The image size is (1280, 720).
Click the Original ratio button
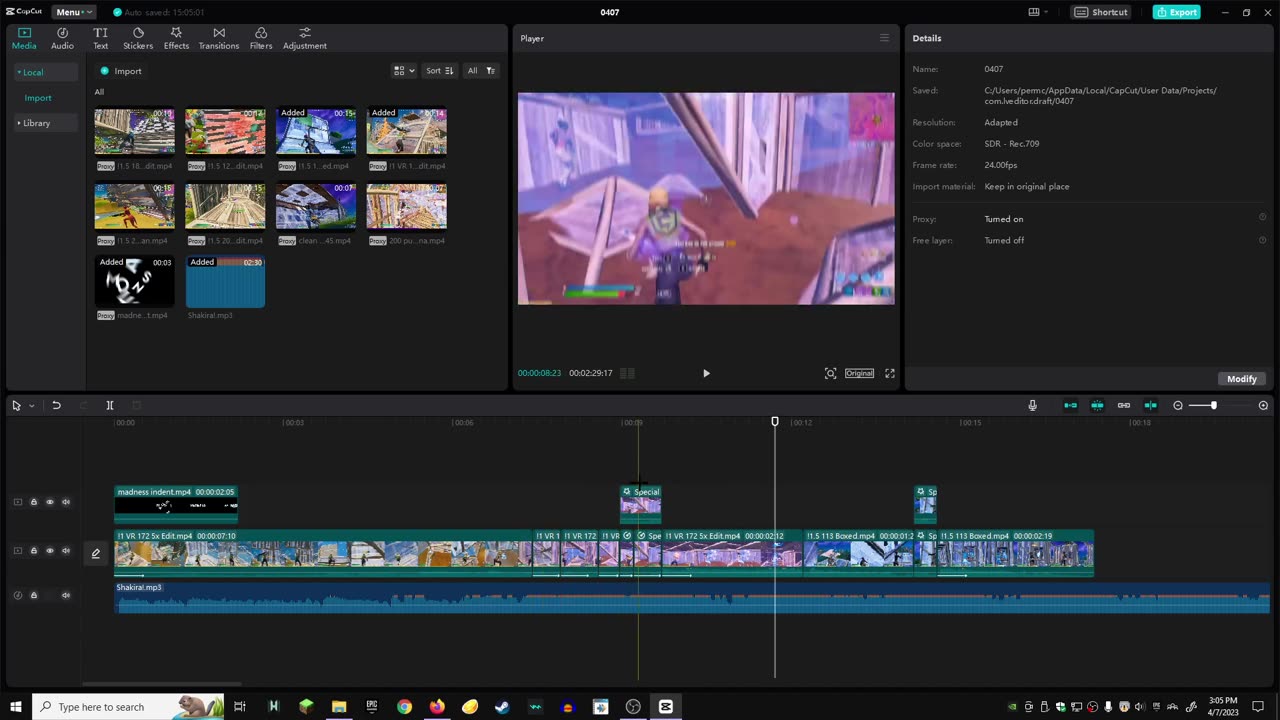tap(860, 373)
